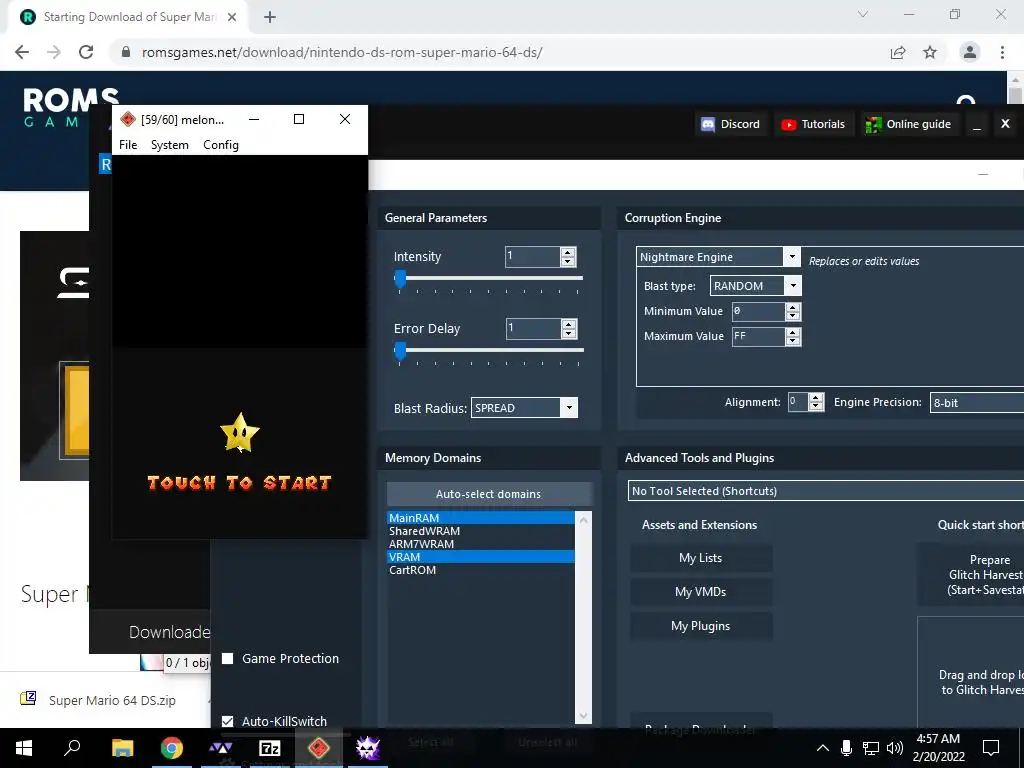This screenshot has height=768, width=1024.
Task: Switch to melonDS taskbar icon
Action: (319, 748)
